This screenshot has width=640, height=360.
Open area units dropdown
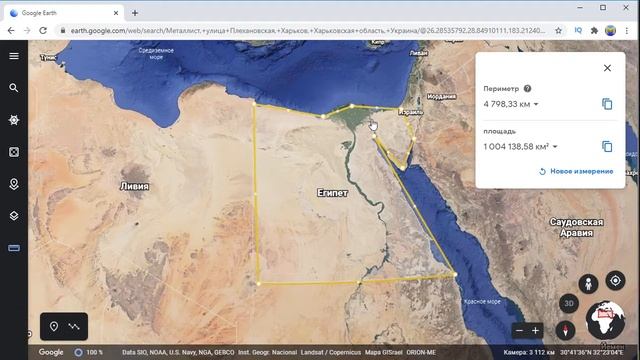(555, 147)
